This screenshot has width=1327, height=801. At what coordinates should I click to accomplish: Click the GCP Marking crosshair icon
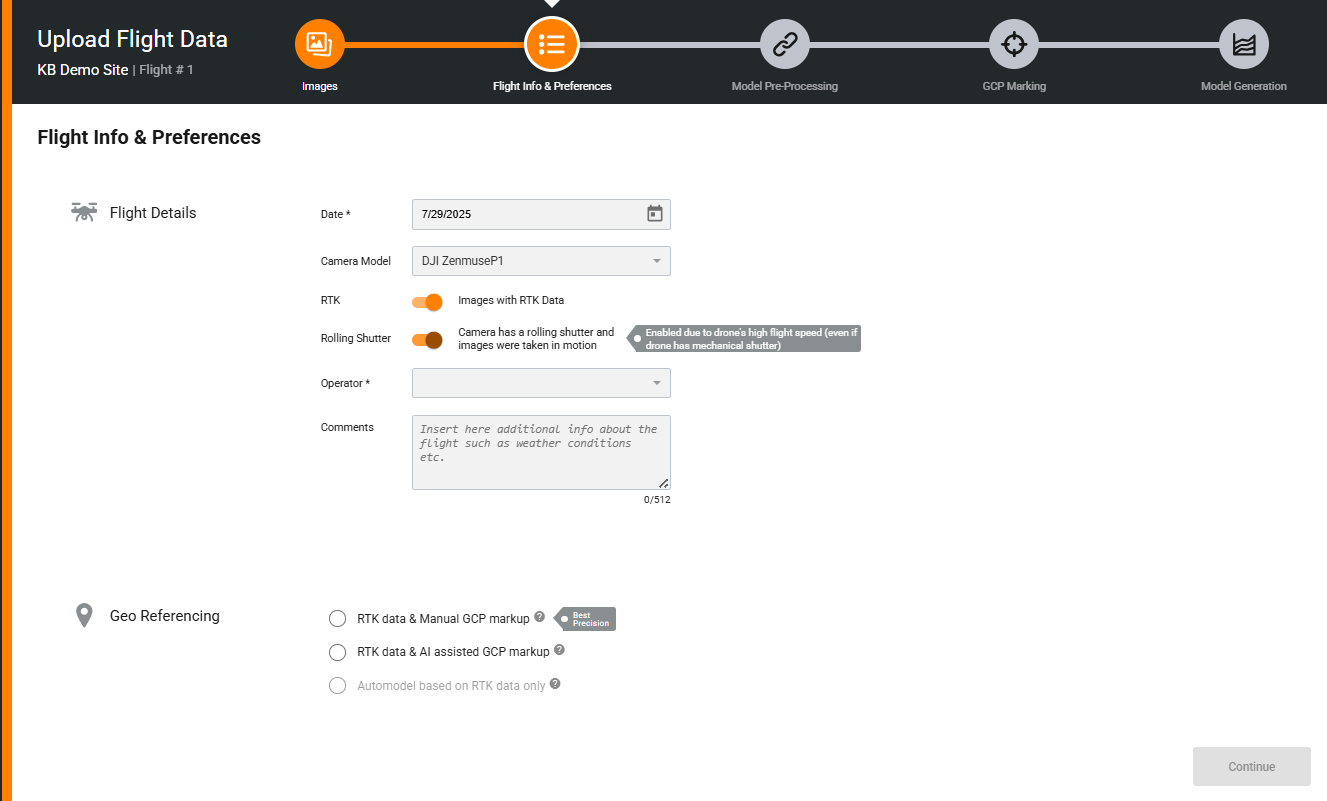pos(1014,44)
